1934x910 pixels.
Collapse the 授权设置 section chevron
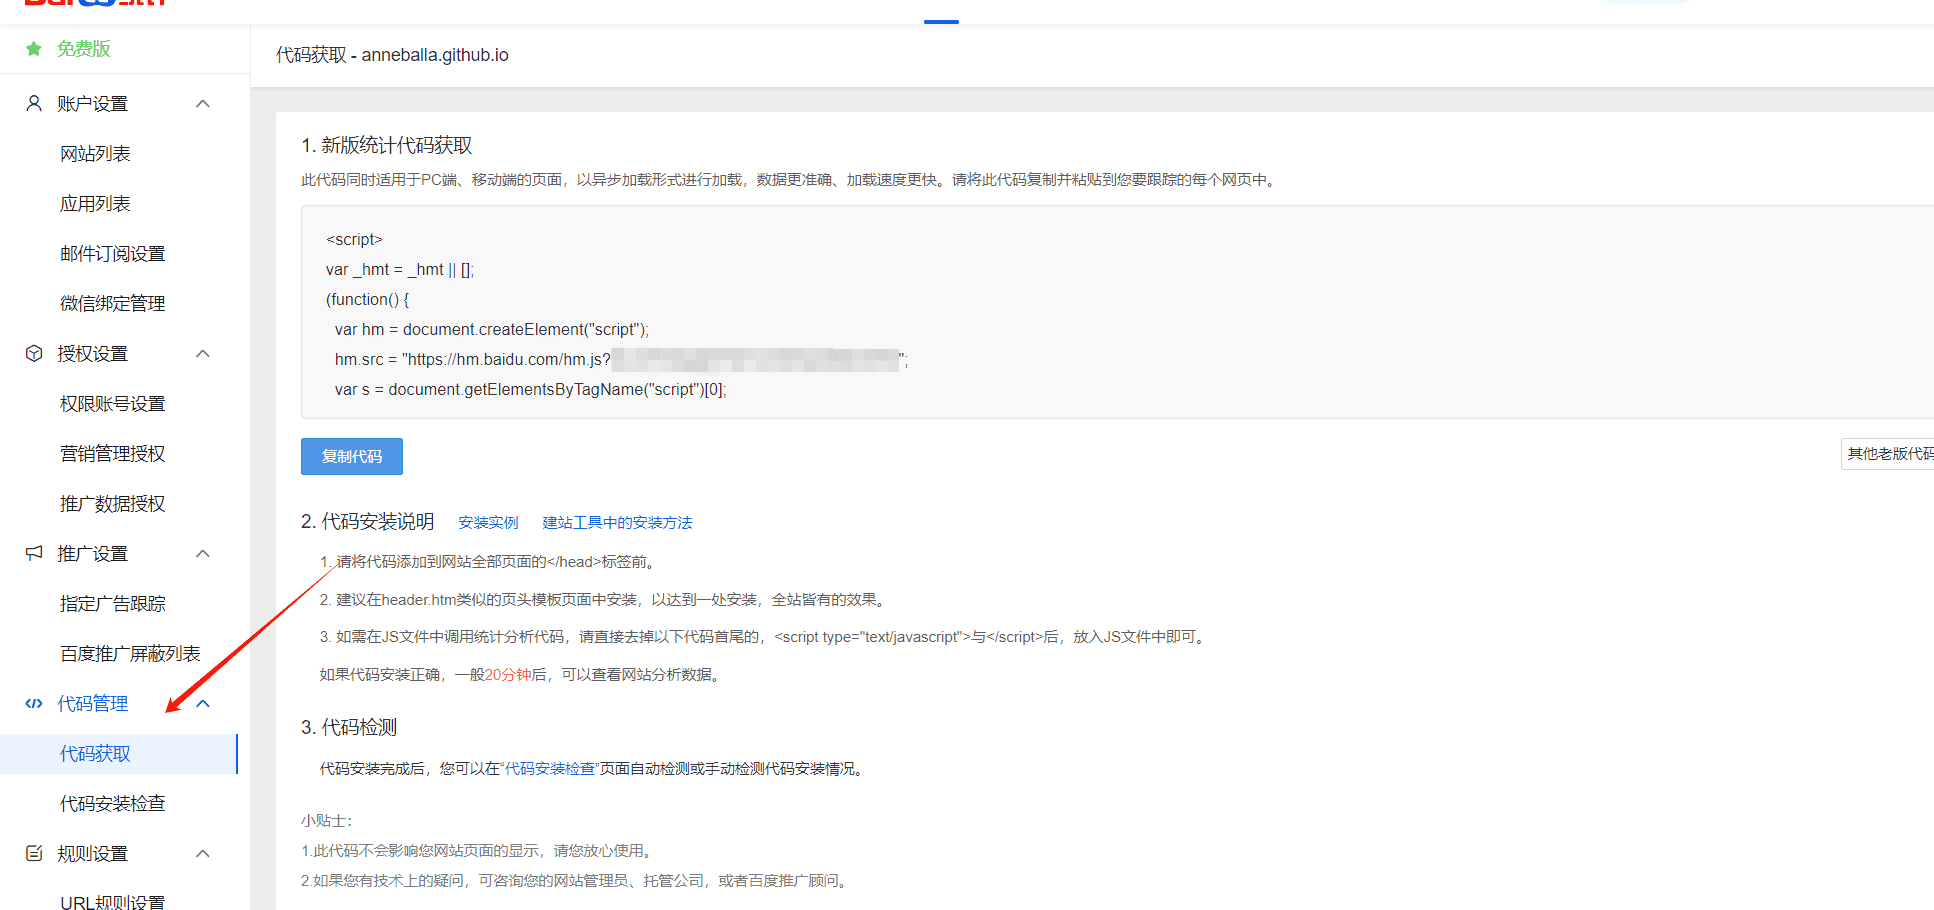(x=203, y=353)
